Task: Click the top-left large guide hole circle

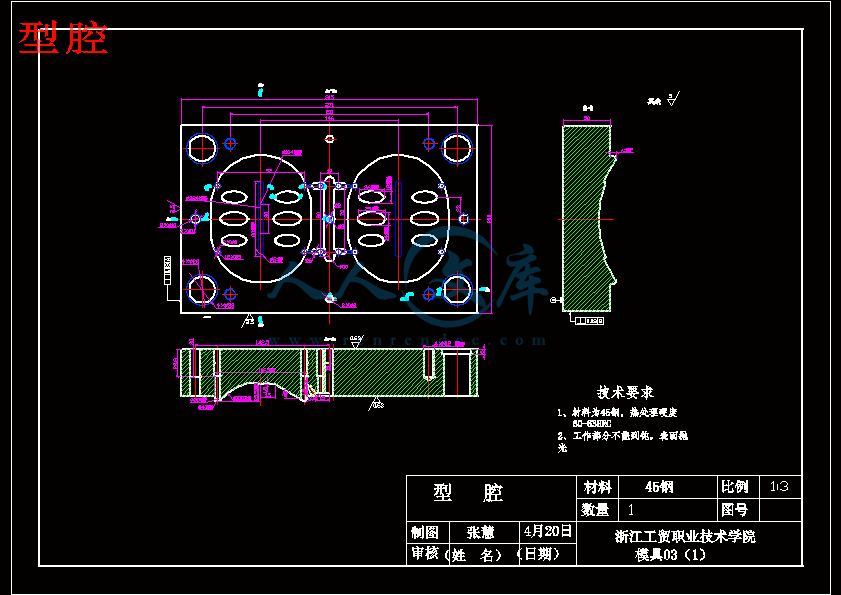Action: pyautogui.click(x=203, y=148)
